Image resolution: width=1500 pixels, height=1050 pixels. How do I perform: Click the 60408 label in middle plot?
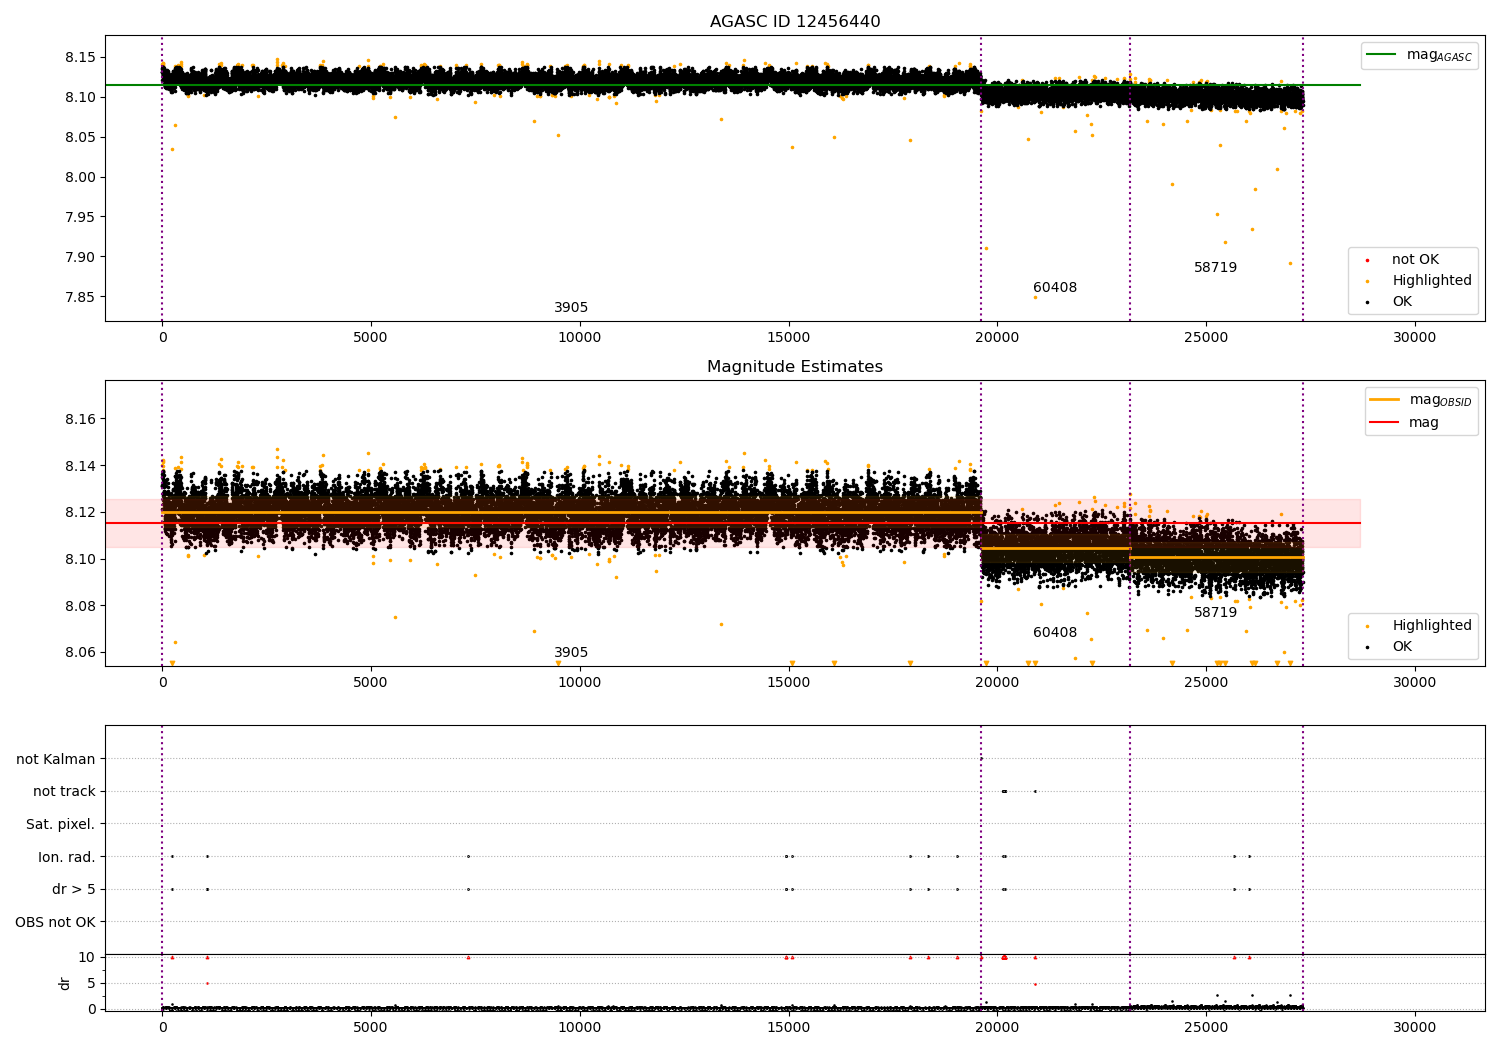tap(1055, 633)
